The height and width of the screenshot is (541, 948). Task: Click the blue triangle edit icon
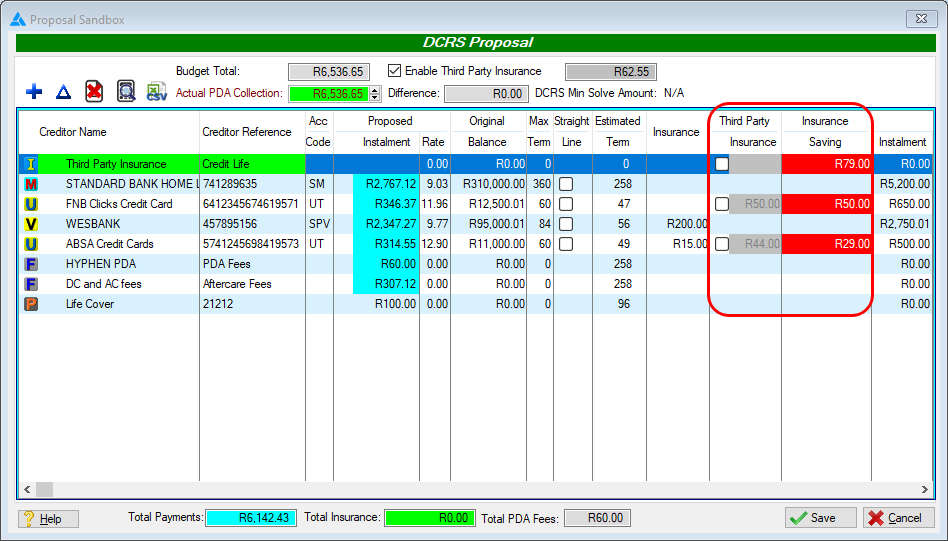[x=63, y=92]
